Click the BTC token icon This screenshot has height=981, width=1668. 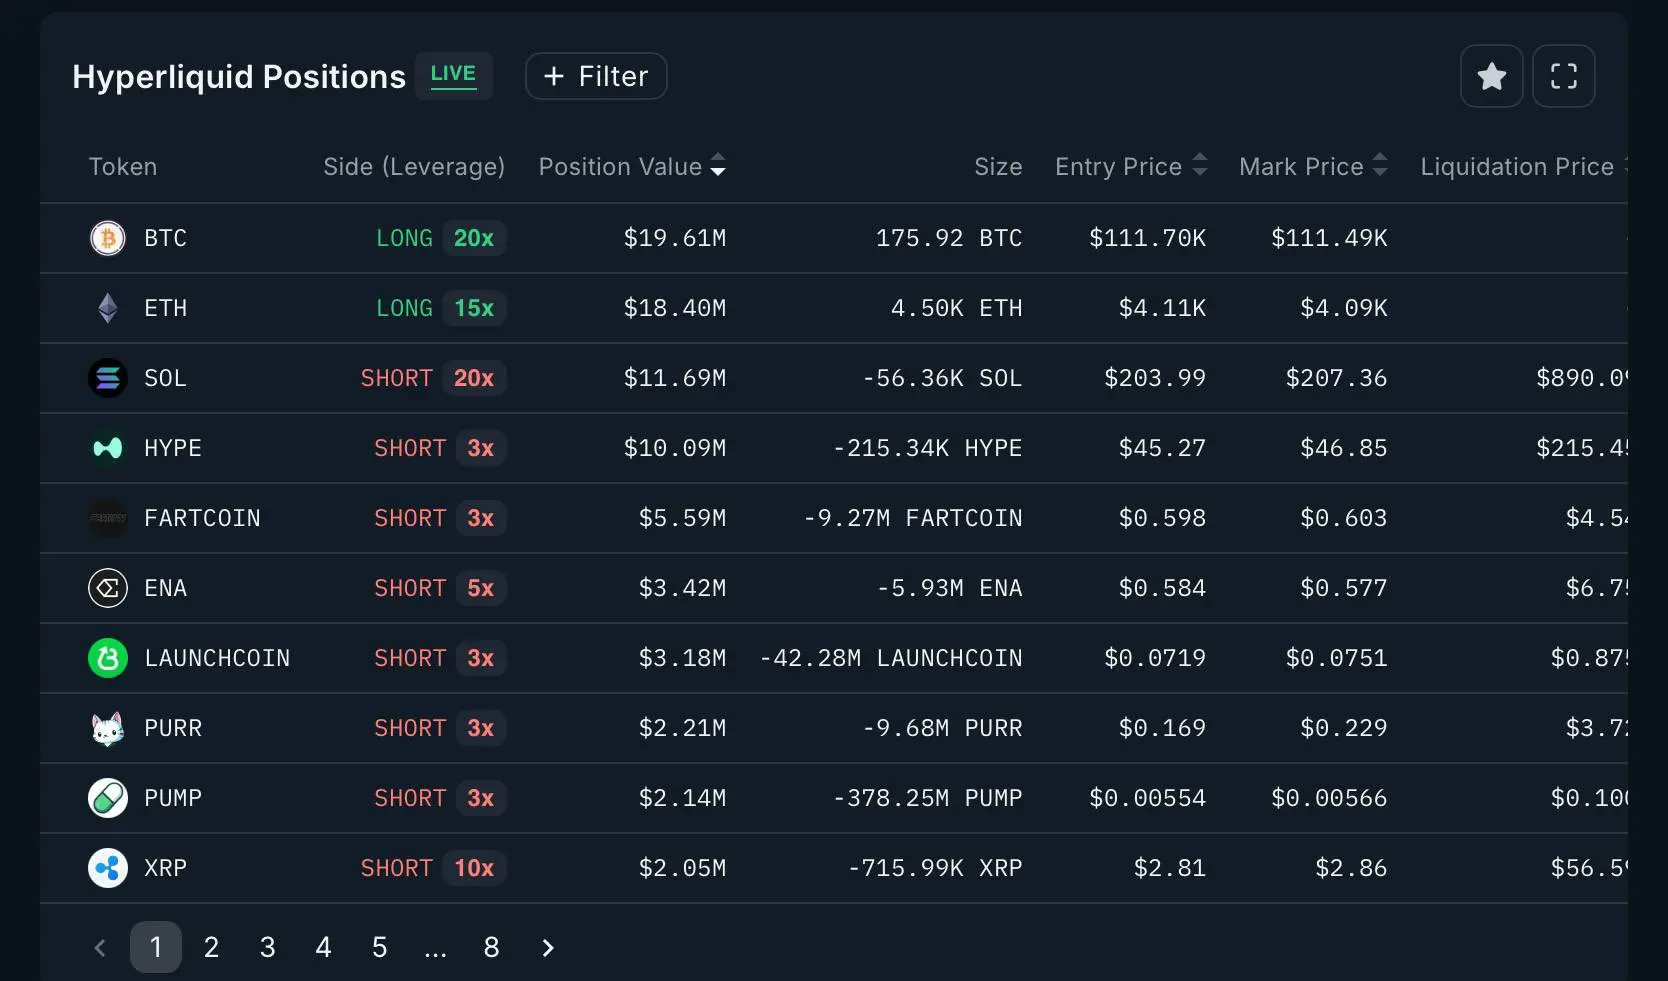pos(108,238)
